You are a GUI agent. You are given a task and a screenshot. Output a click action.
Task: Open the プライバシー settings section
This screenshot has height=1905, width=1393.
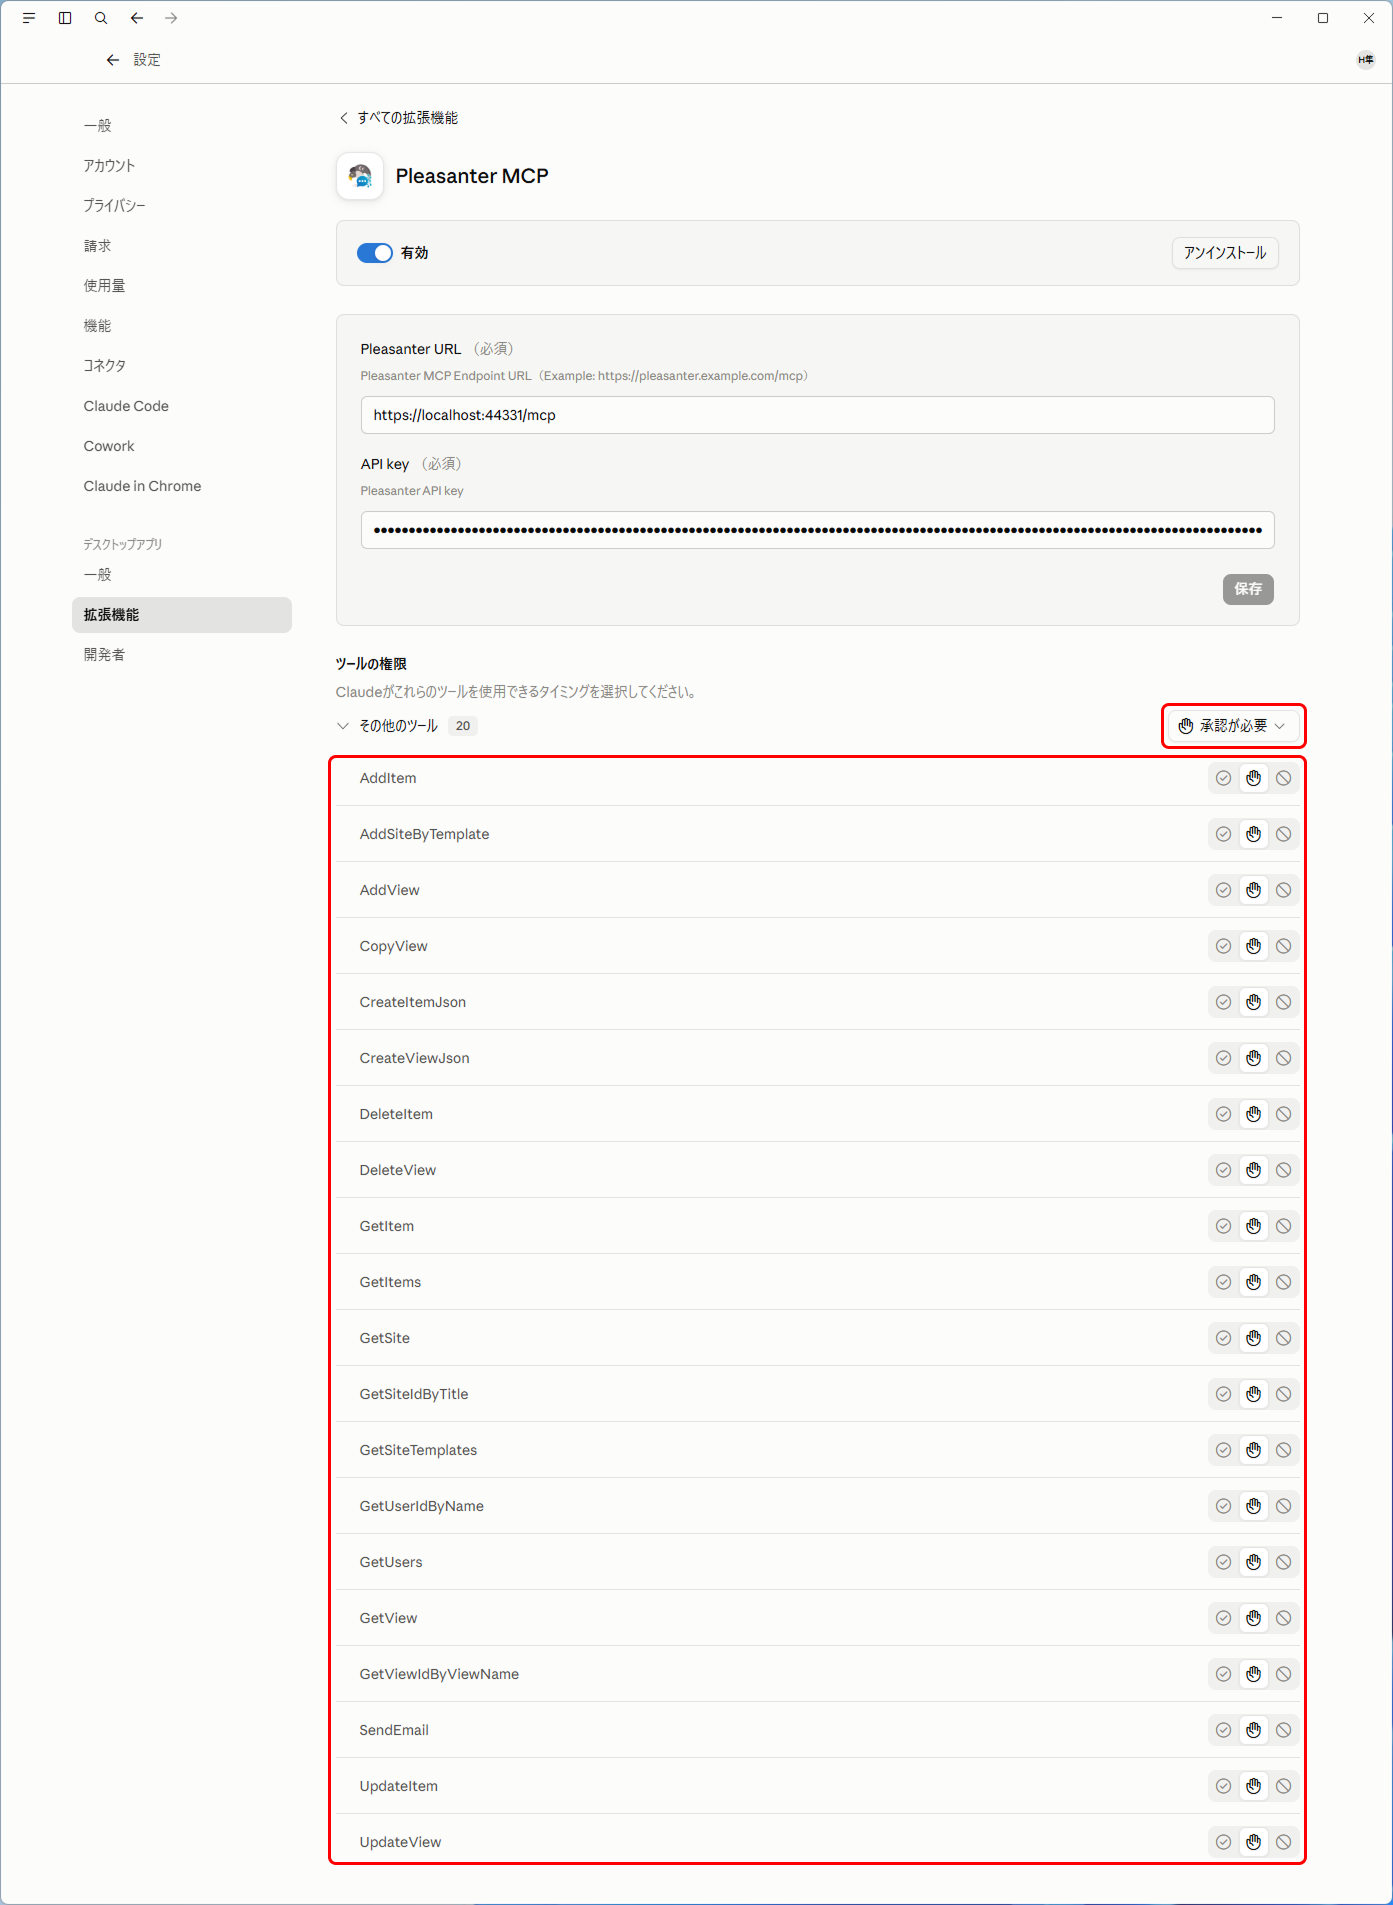pyautogui.click(x=115, y=206)
